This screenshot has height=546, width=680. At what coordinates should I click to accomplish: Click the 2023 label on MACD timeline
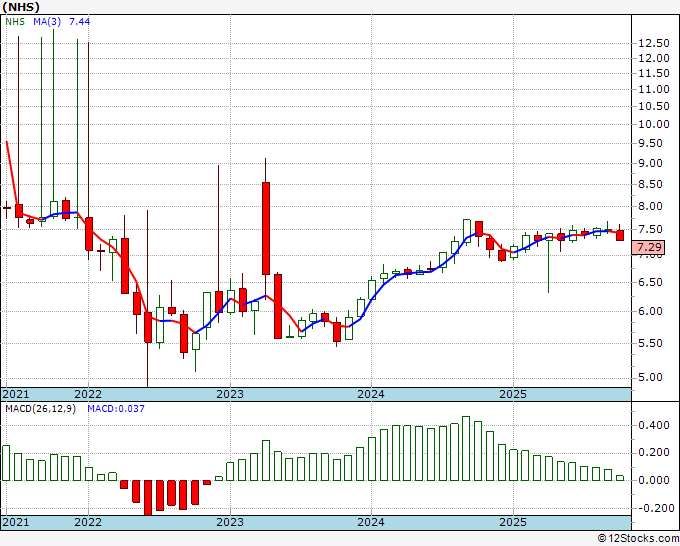pyautogui.click(x=230, y=522)
